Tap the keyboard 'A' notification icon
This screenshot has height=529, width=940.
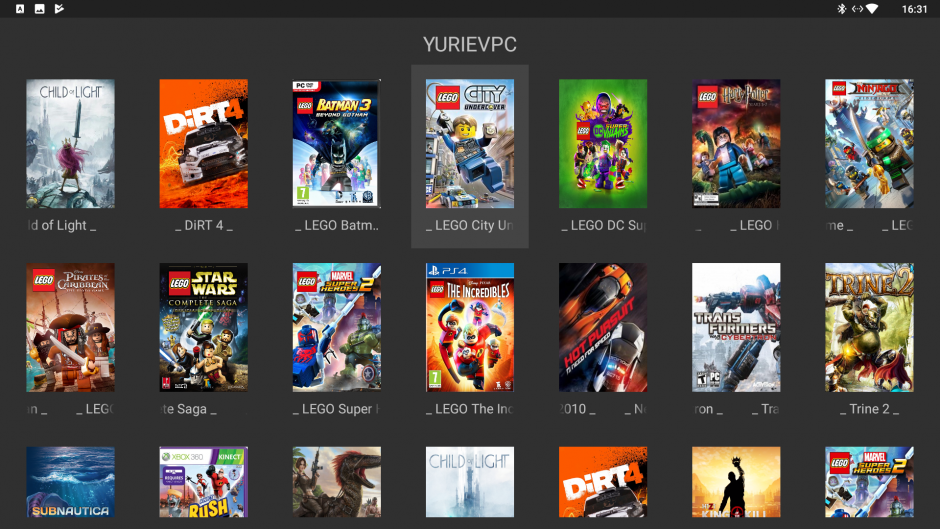20,8
